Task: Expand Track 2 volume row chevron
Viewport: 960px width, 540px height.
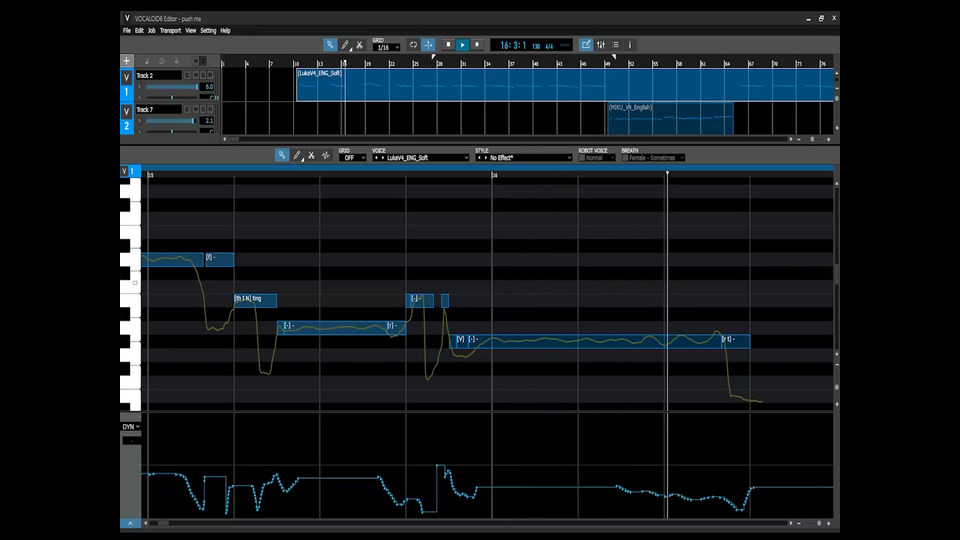Action: [x=140, y=87]
